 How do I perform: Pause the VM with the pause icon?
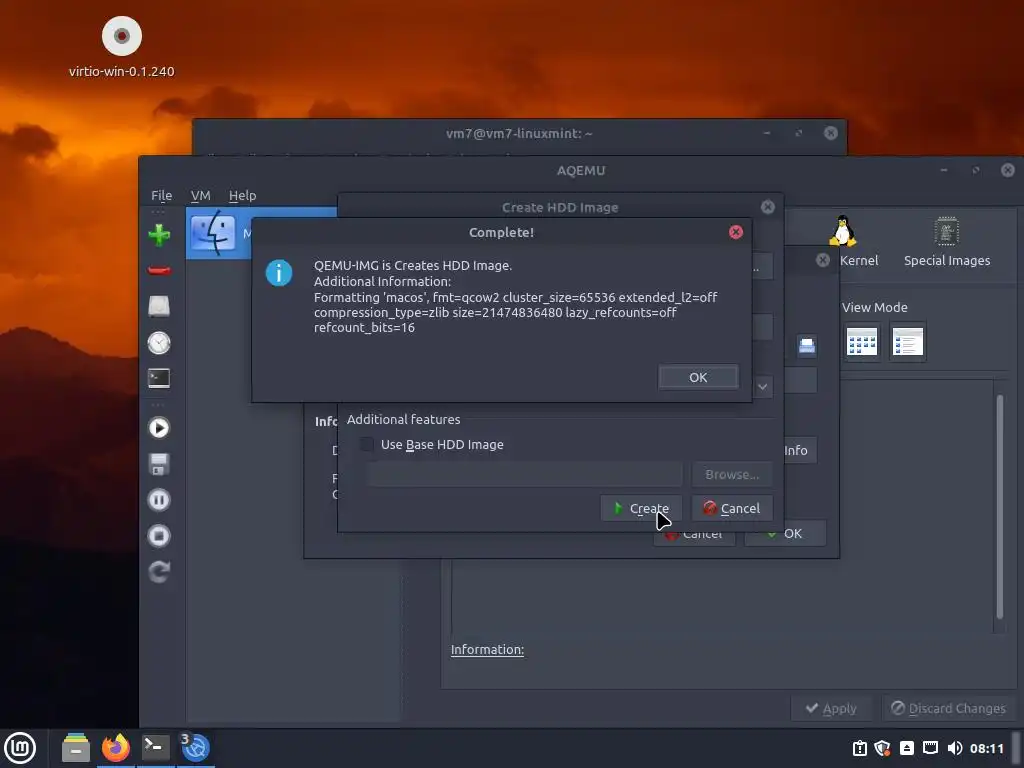(x=159, y=500)
